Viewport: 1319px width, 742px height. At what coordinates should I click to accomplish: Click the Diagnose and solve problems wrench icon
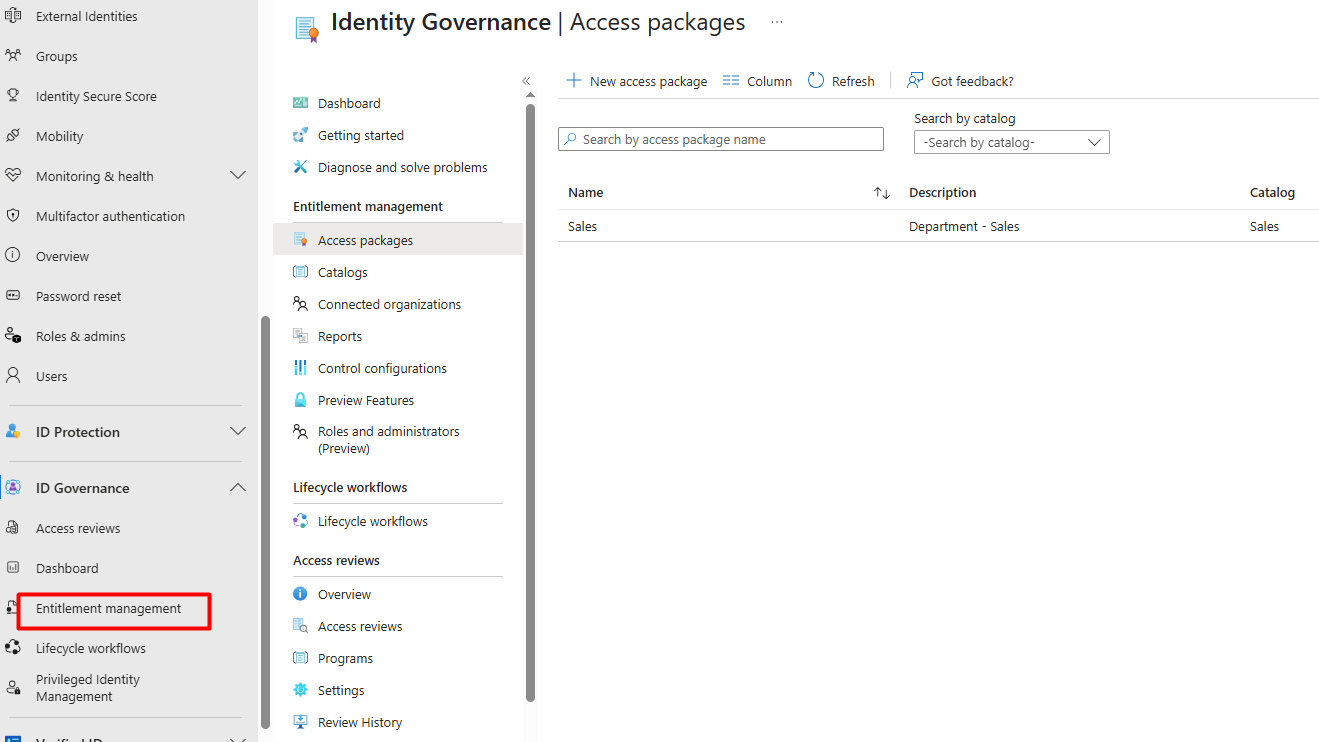tap(300, 167)
